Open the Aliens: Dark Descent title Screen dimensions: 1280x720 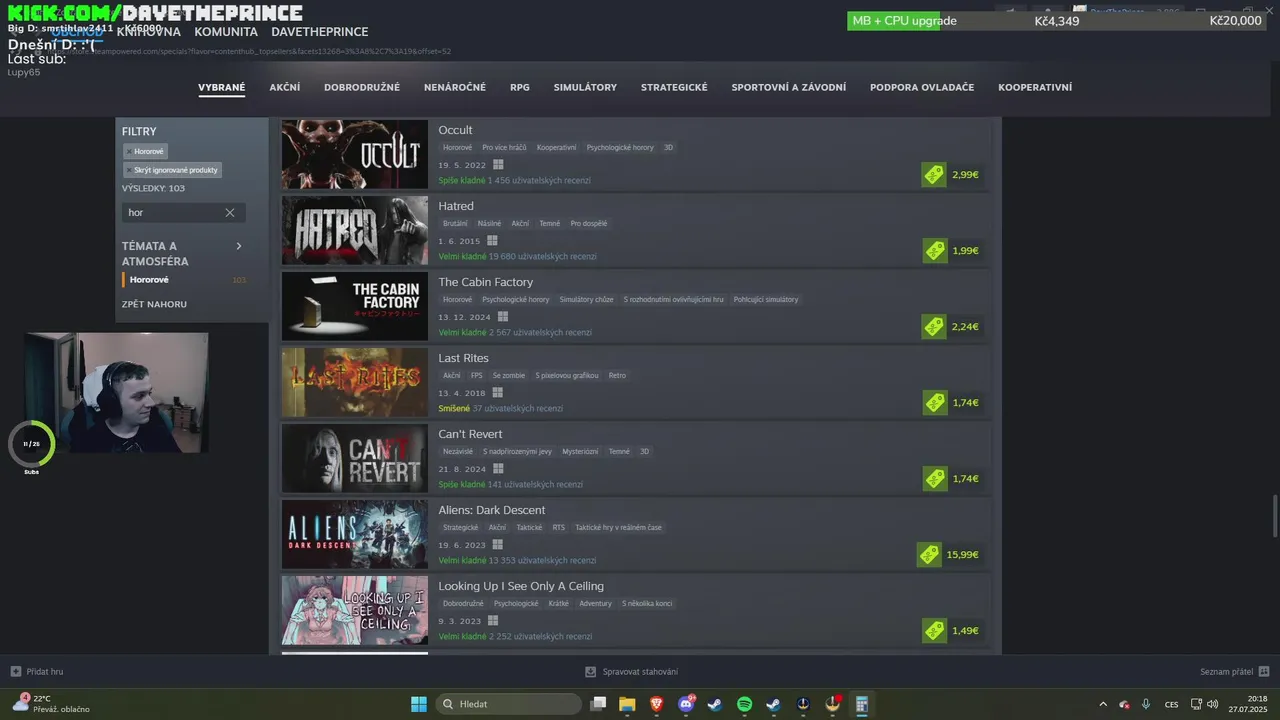(x=492, y=510)
